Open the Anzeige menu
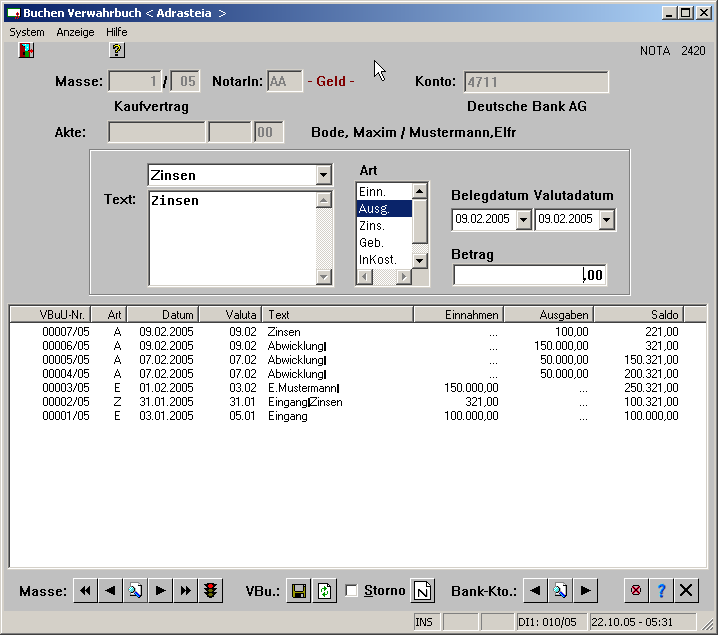This screenshot has width=718, height=635. click(75, 32)
